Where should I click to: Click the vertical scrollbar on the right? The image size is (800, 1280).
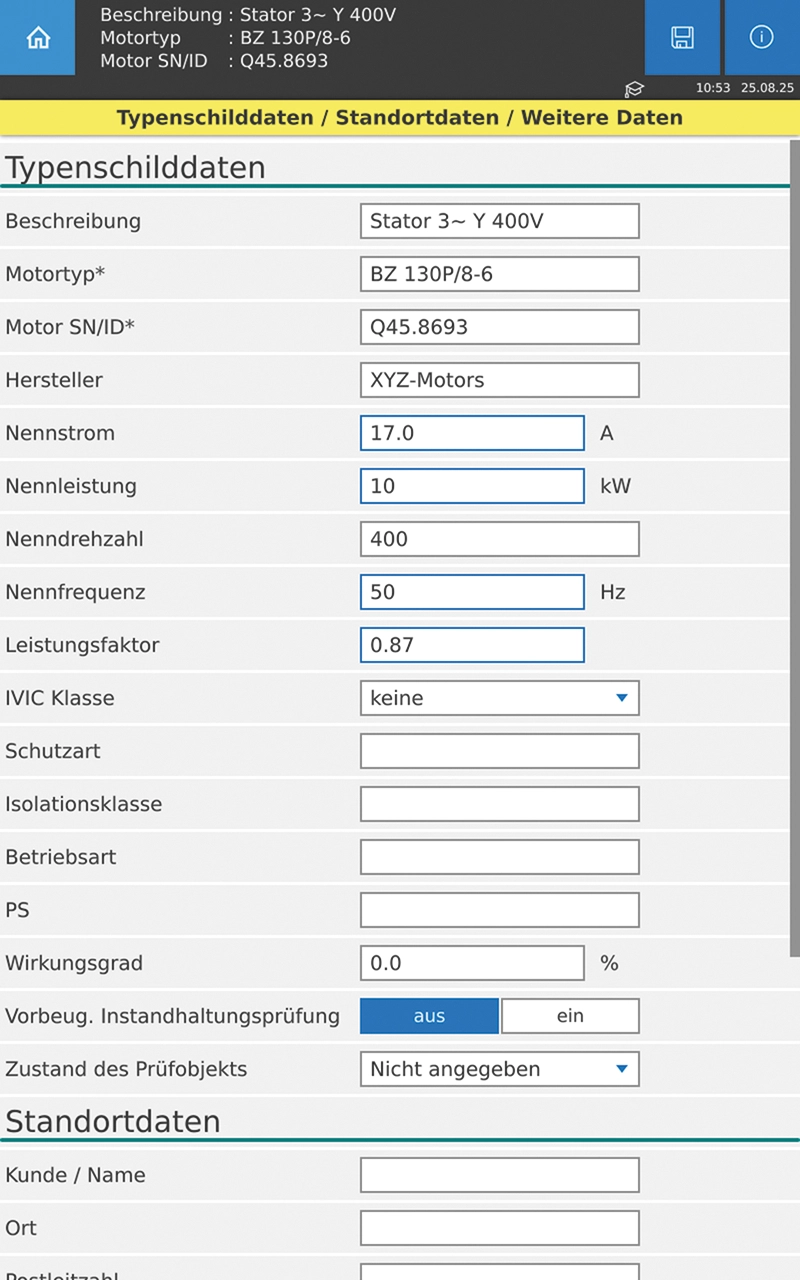pos(795,550)
